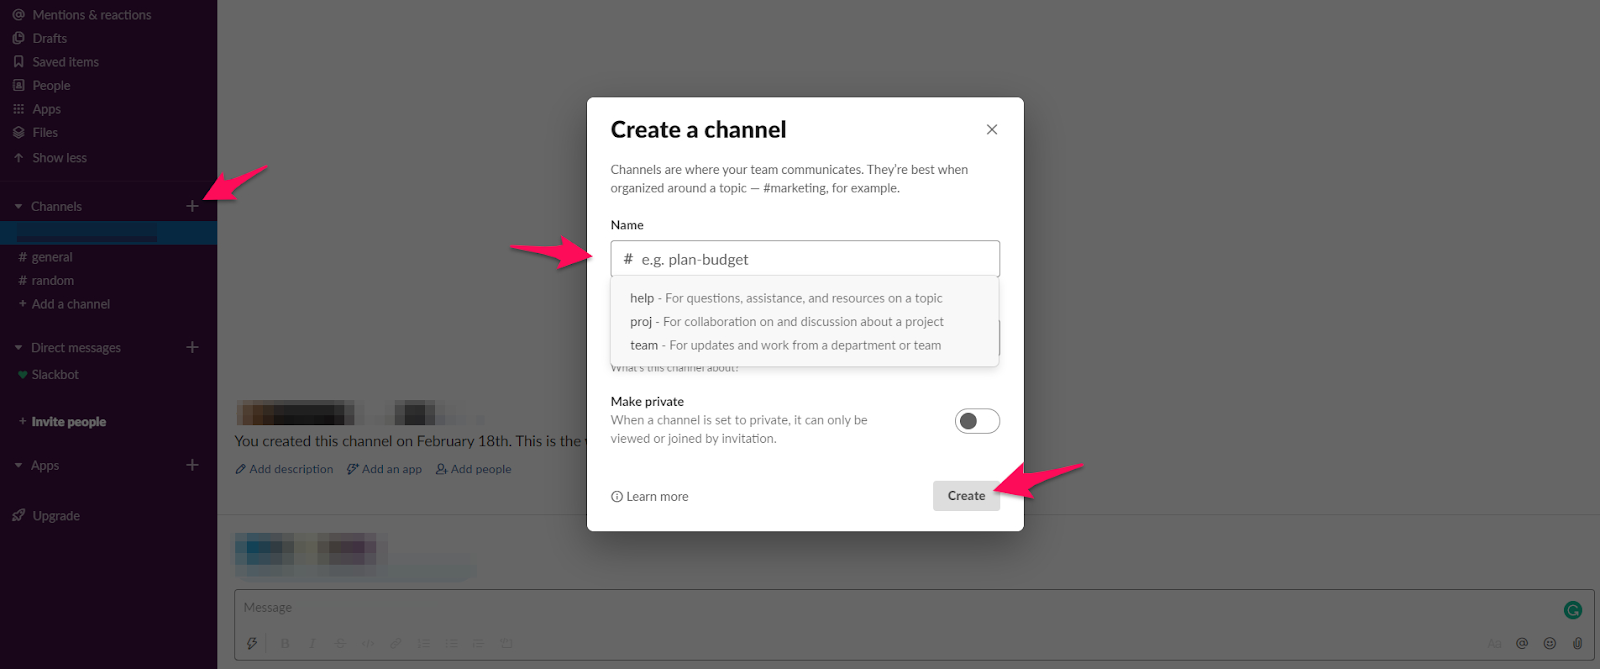Click Upgrade in sidebar
This screenshot has height=669, width=1600.
coord(46,516)
